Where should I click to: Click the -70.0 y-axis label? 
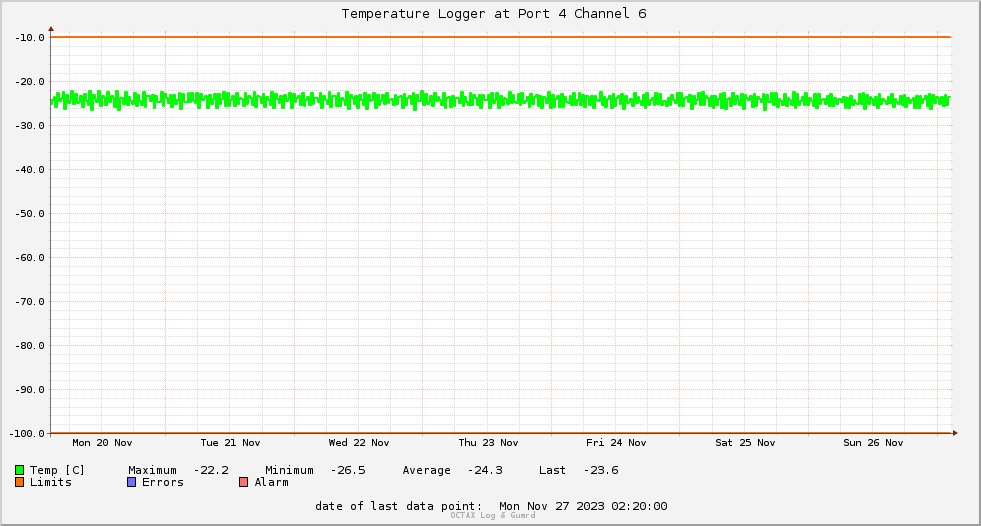pos(29,301)
